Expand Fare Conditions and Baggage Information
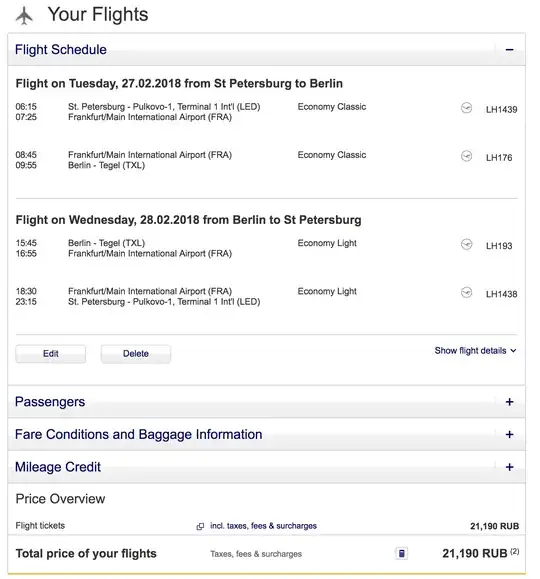Screen dimensions: 540x579 (x=509, y=434)
